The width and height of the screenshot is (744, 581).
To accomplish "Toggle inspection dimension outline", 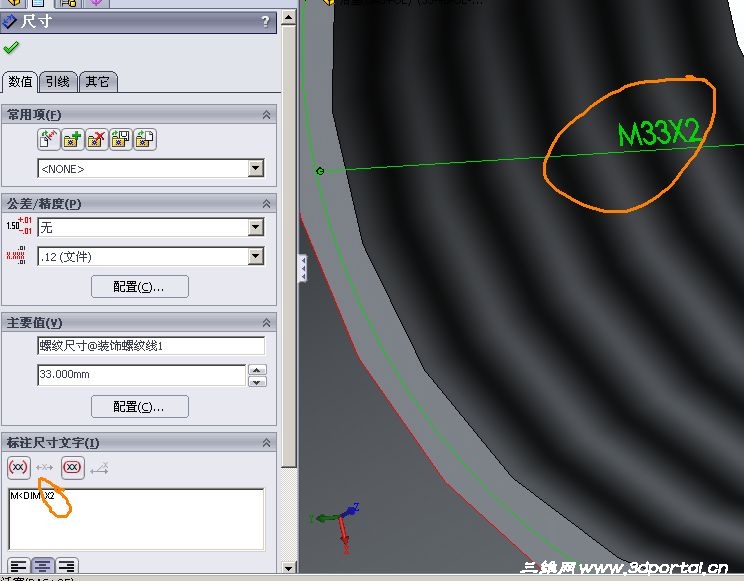I will [73, 468].
